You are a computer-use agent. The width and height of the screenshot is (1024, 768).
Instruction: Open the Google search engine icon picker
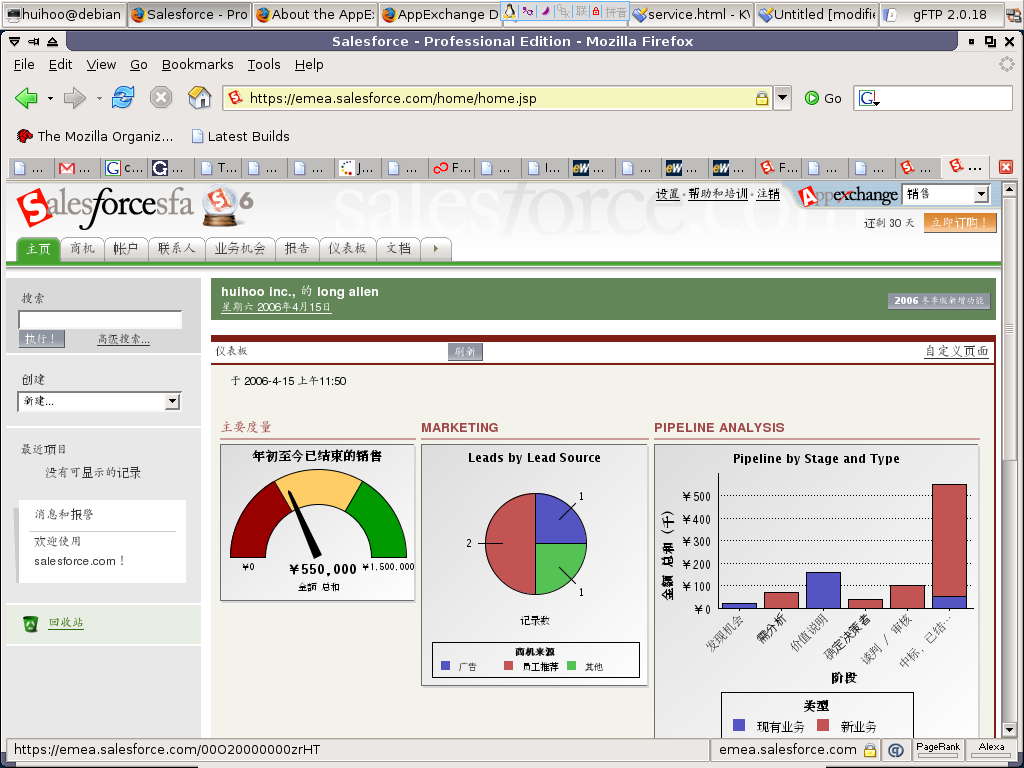[869, 99]
